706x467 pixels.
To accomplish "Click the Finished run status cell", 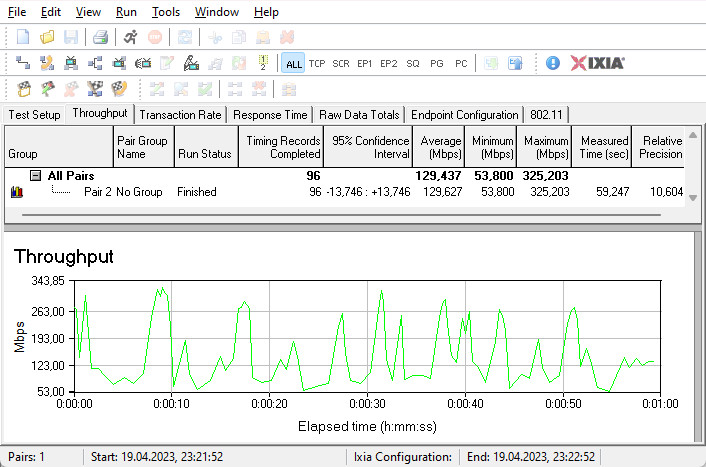I will (197, 192).
